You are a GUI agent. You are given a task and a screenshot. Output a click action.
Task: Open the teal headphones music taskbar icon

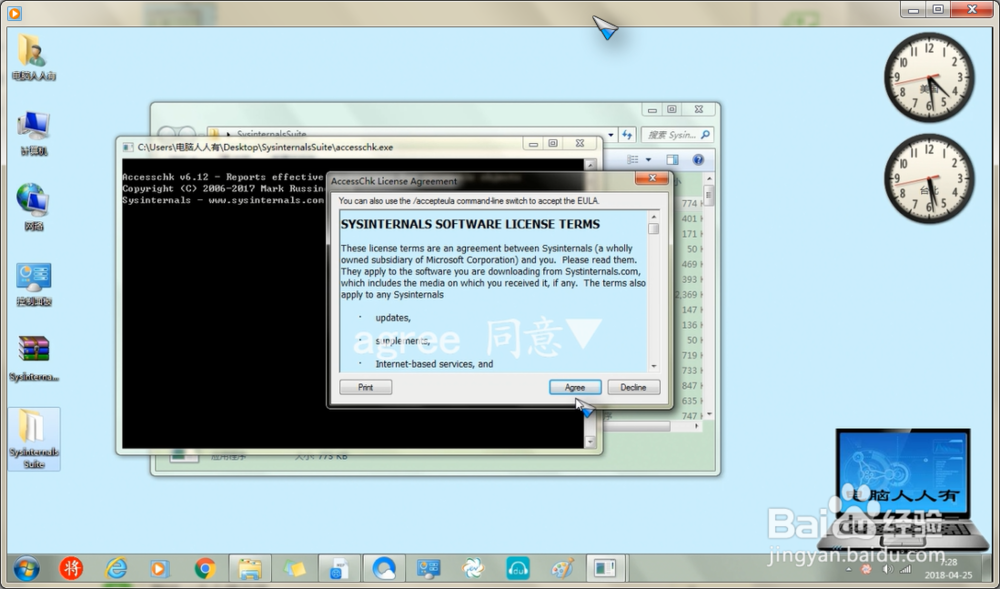518,568
